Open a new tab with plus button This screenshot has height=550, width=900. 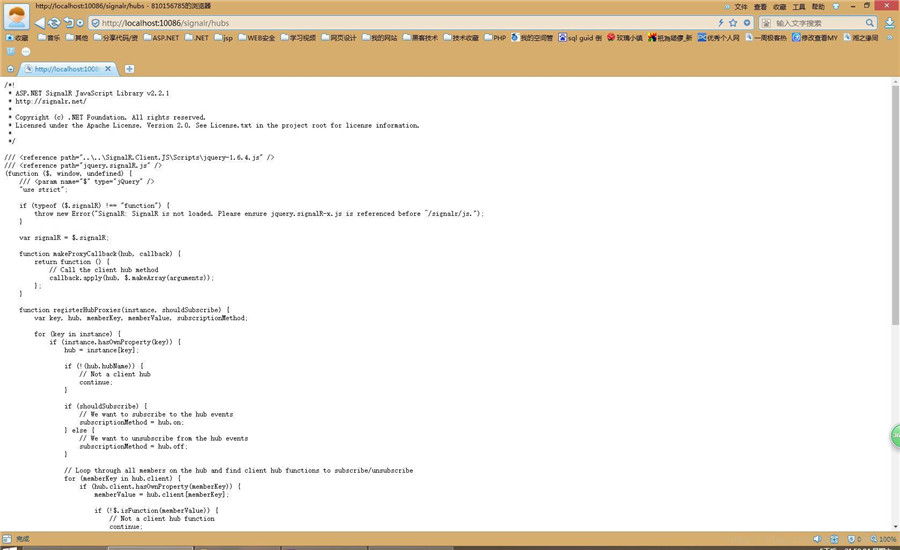point(129,69)
